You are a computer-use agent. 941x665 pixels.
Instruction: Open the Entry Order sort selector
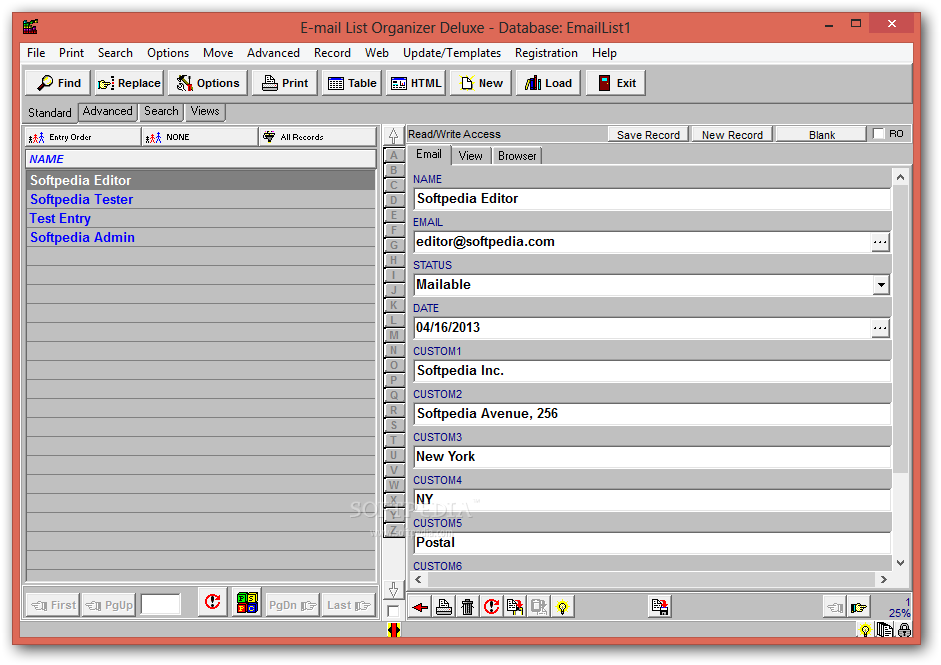83,137
